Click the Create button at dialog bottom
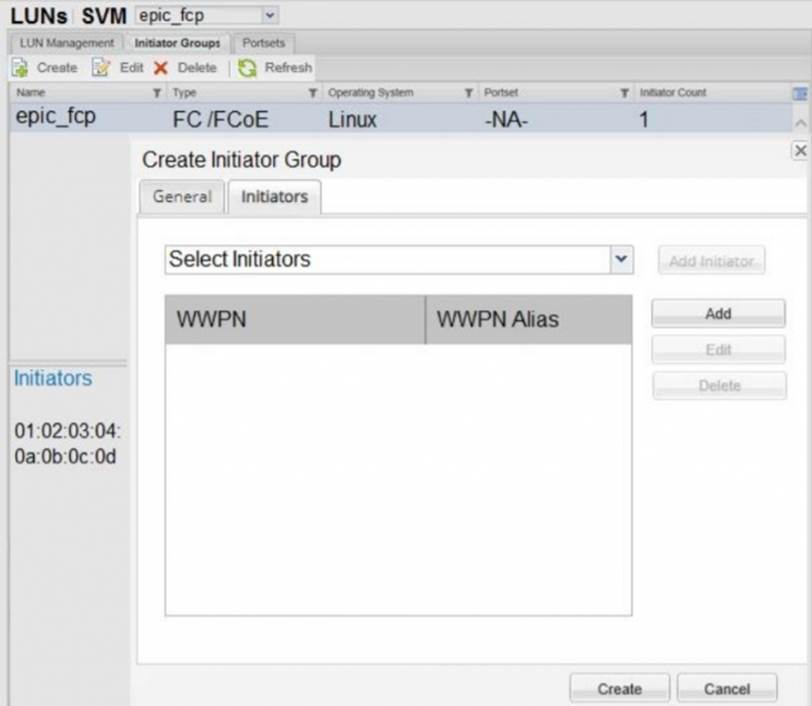This screenshot has width=812, height=706. pos(619,688)
